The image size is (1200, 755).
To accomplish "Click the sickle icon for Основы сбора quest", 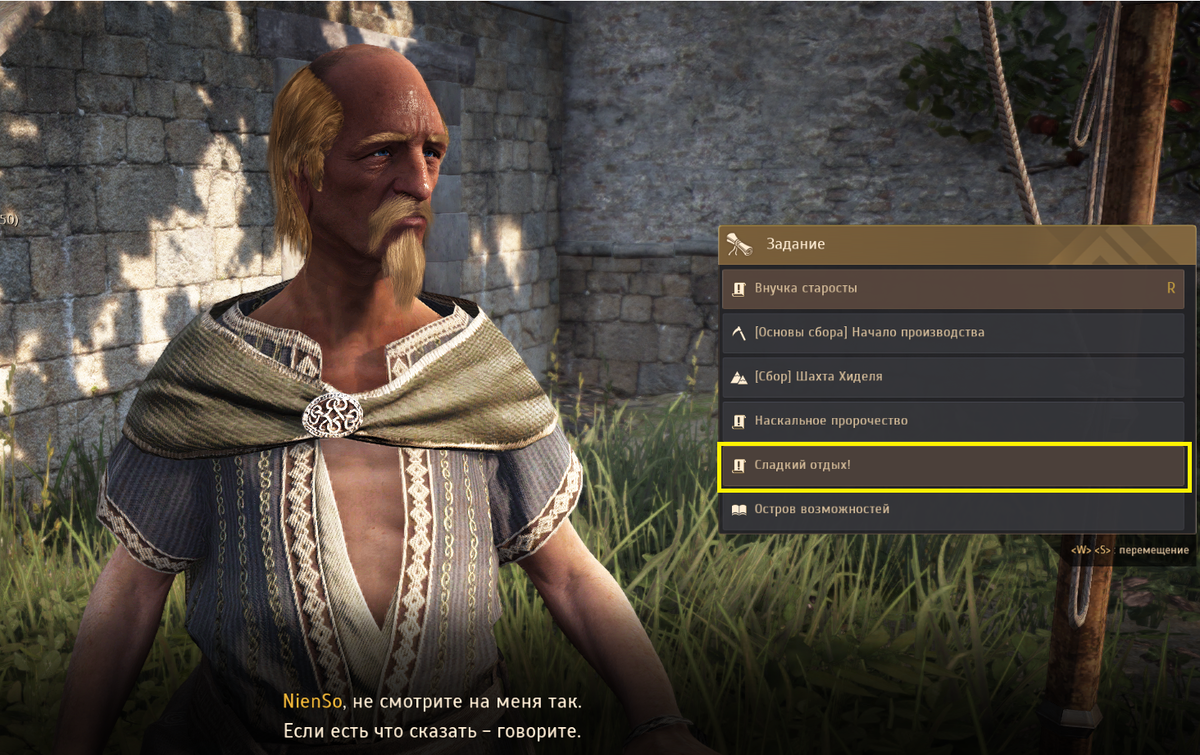I will pyautogui.click(x=739, y=332).
